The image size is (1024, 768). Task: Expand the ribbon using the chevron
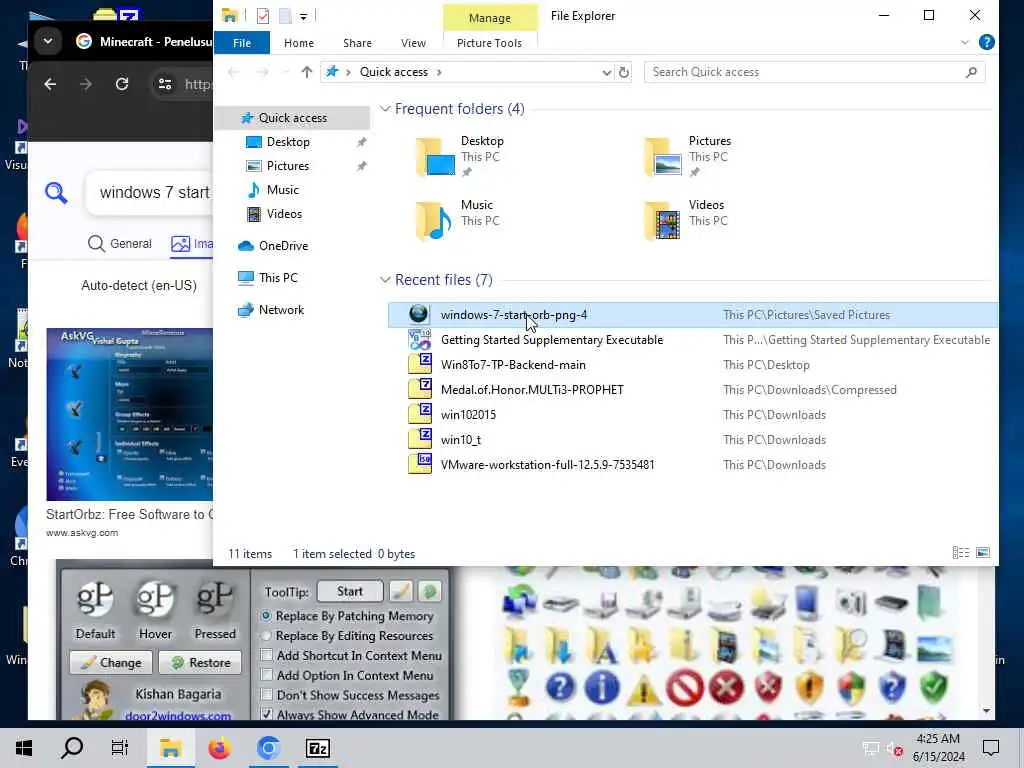[965, 42]
